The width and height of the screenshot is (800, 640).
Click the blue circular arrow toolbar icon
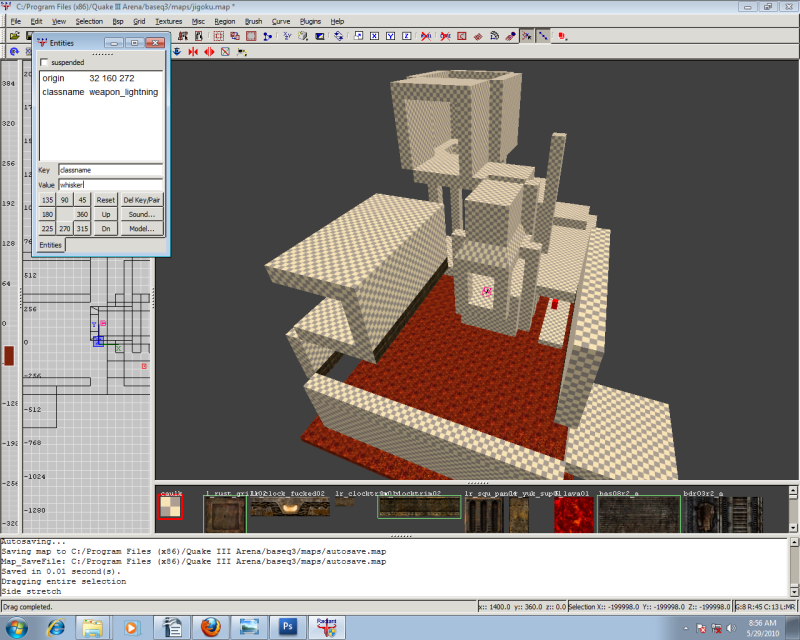coord(14,52)
